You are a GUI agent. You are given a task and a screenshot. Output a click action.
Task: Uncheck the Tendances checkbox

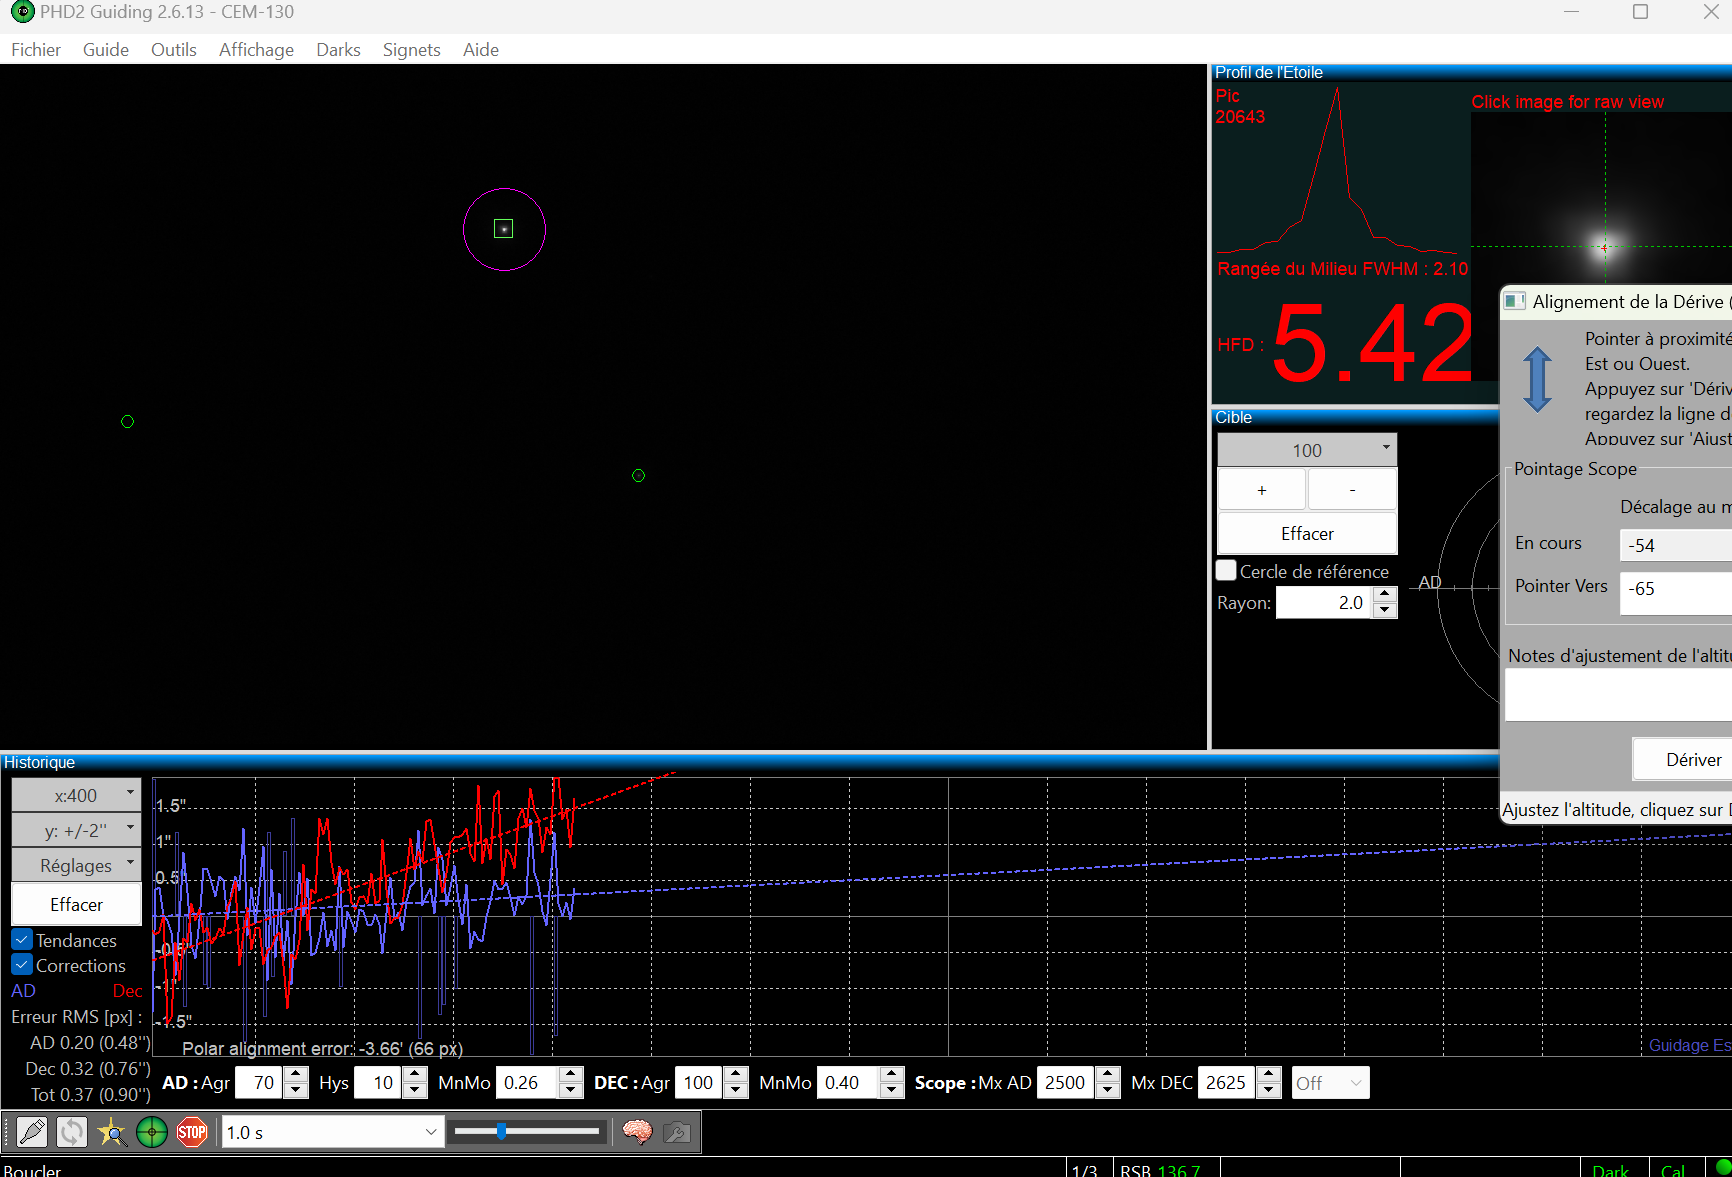coord(22,940)
